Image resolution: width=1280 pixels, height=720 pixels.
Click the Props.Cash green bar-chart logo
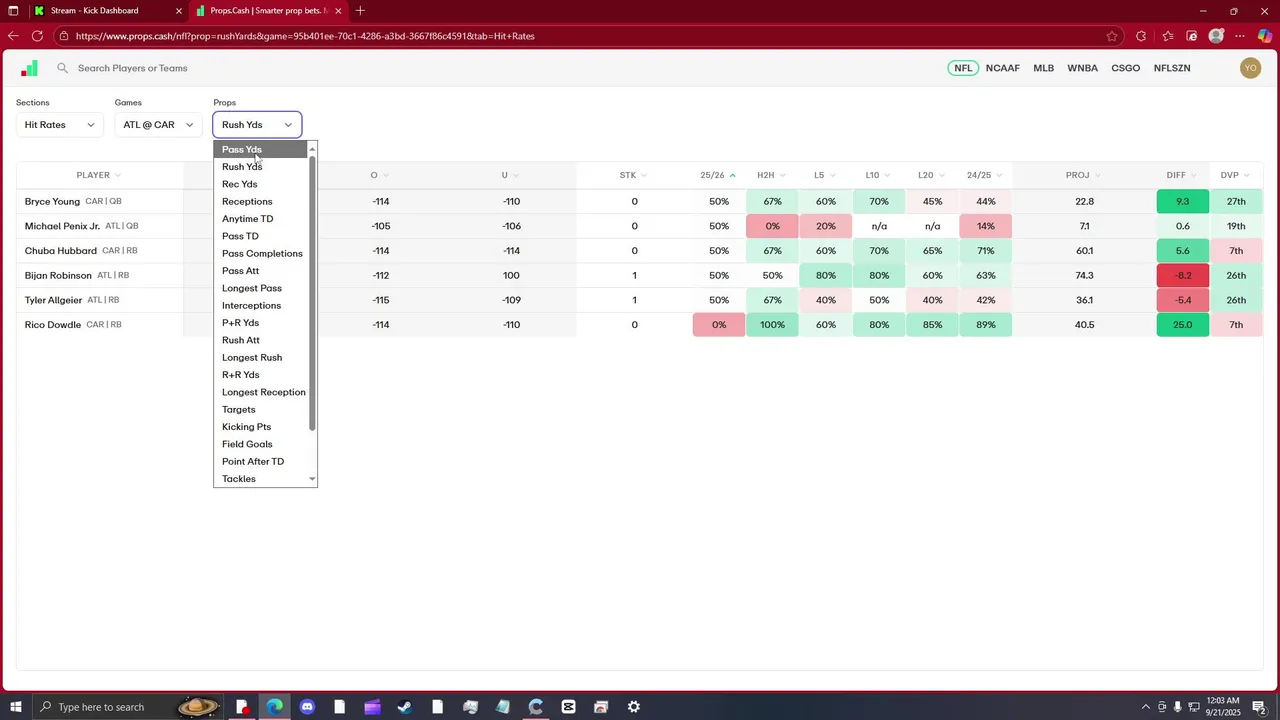pos(29,68)
